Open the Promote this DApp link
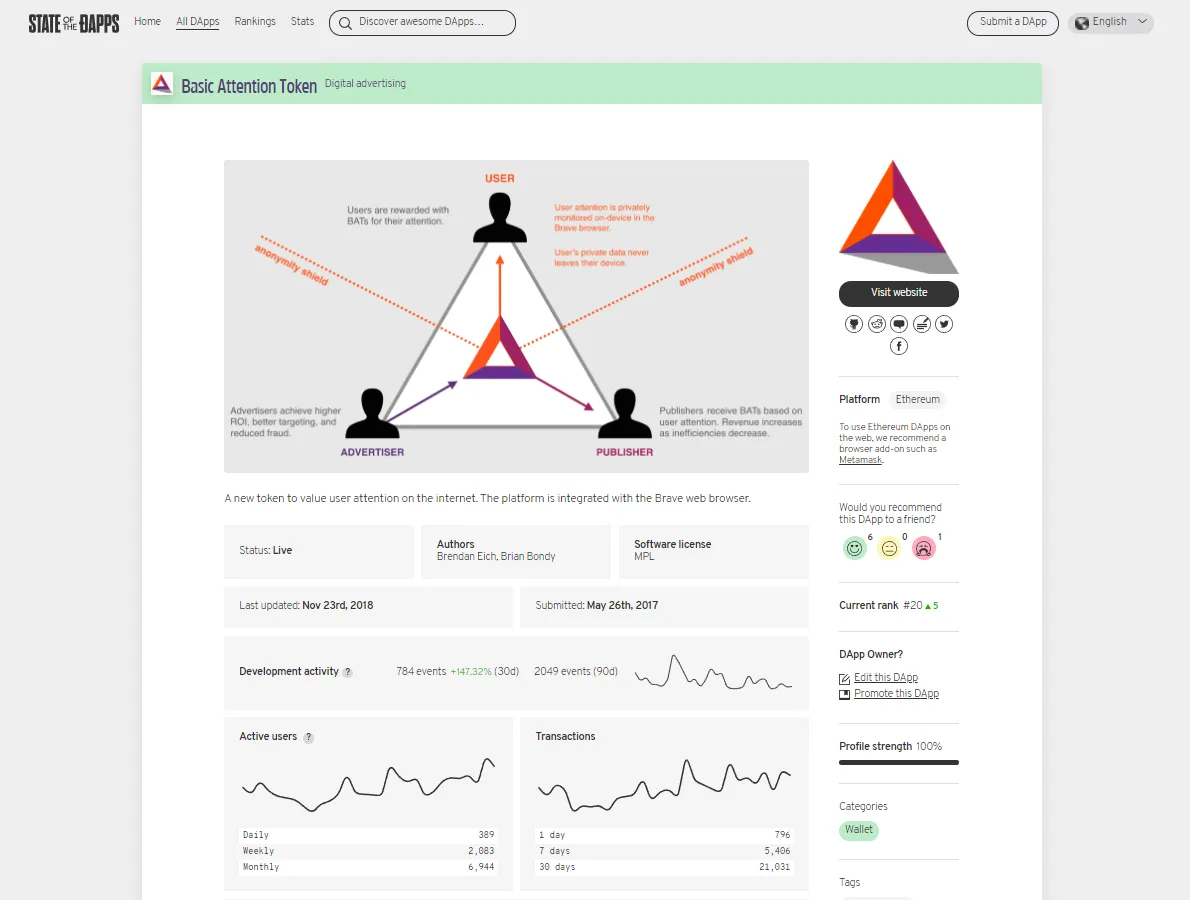1190x900 pixels. [x=896, y=694]
